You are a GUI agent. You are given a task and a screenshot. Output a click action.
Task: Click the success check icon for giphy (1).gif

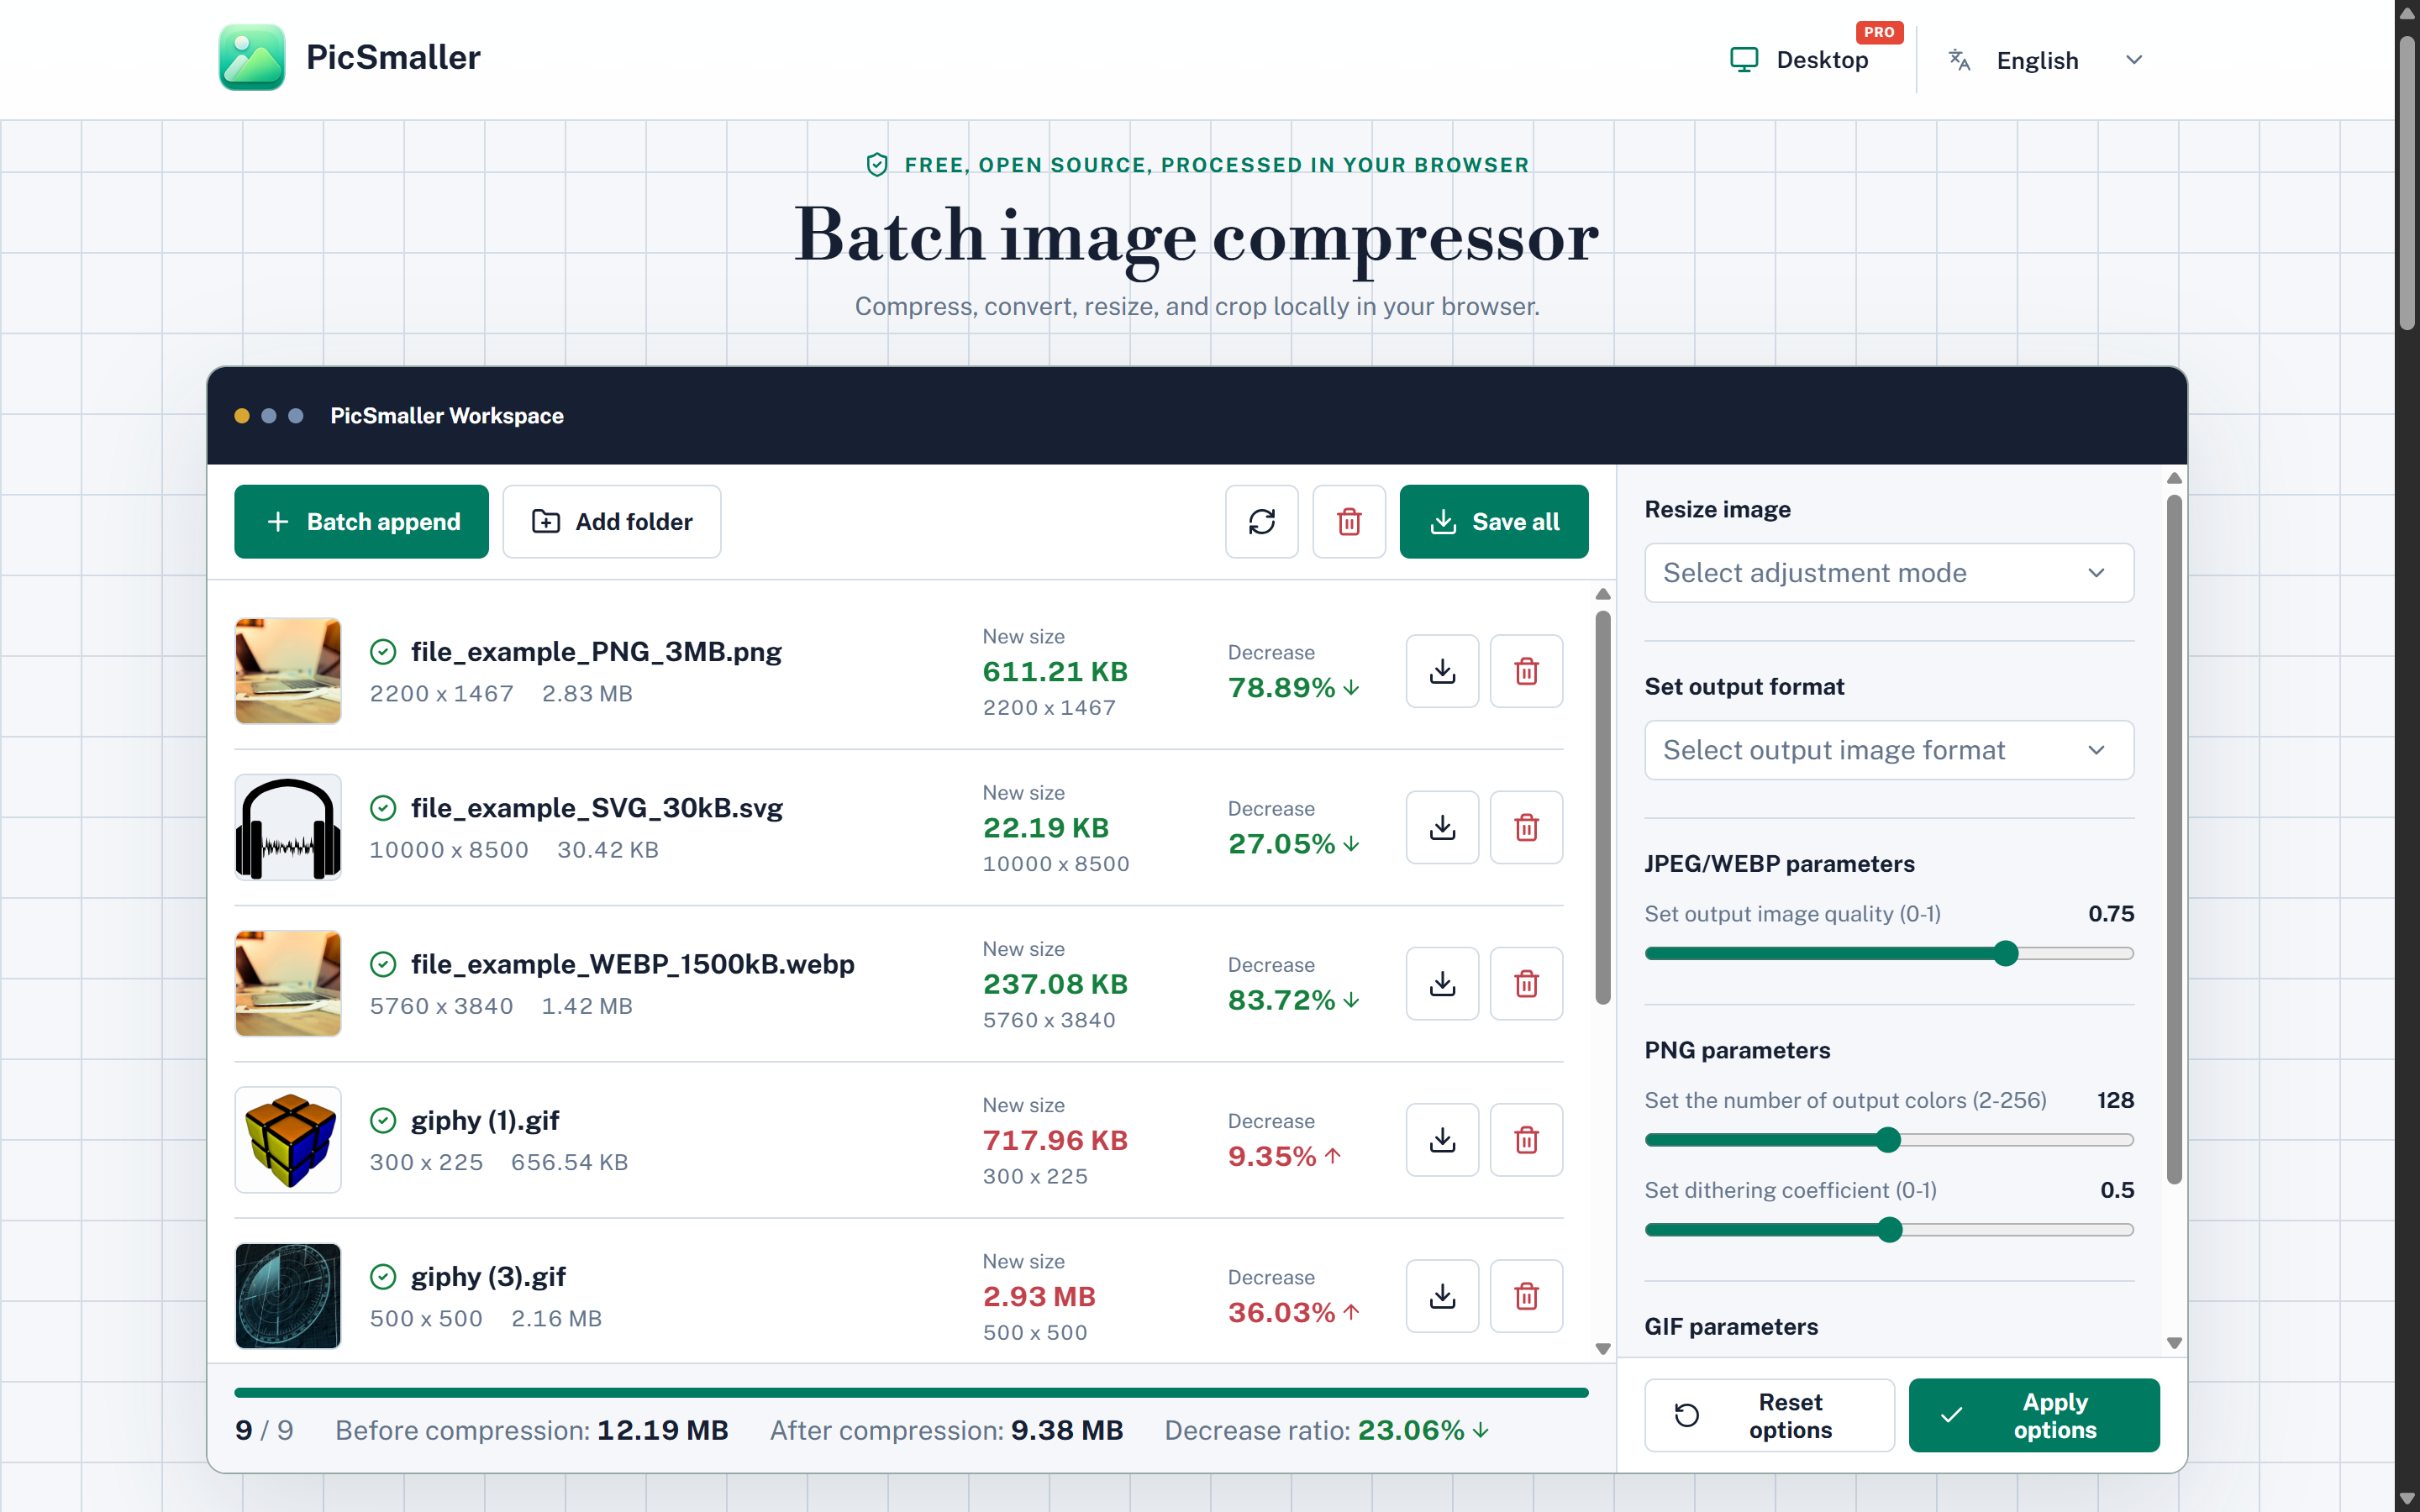(x=383, y=1120)
